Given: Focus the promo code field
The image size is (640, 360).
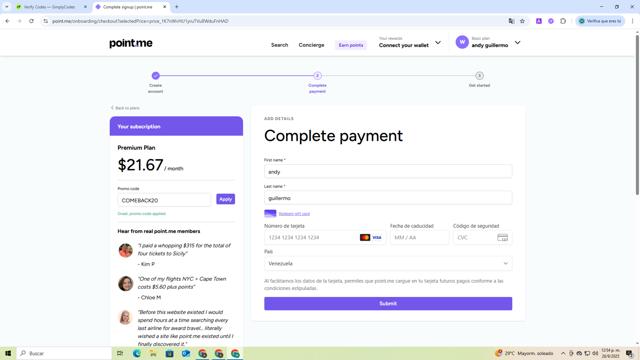Looking at the screenshot, I should point(164,200).
